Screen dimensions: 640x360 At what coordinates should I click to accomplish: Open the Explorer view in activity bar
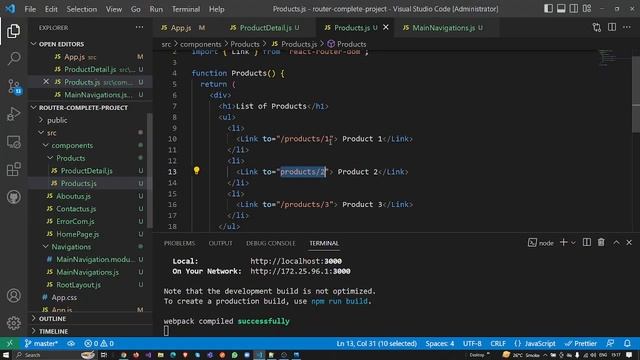pyautogui.click(x=13, y=31)
